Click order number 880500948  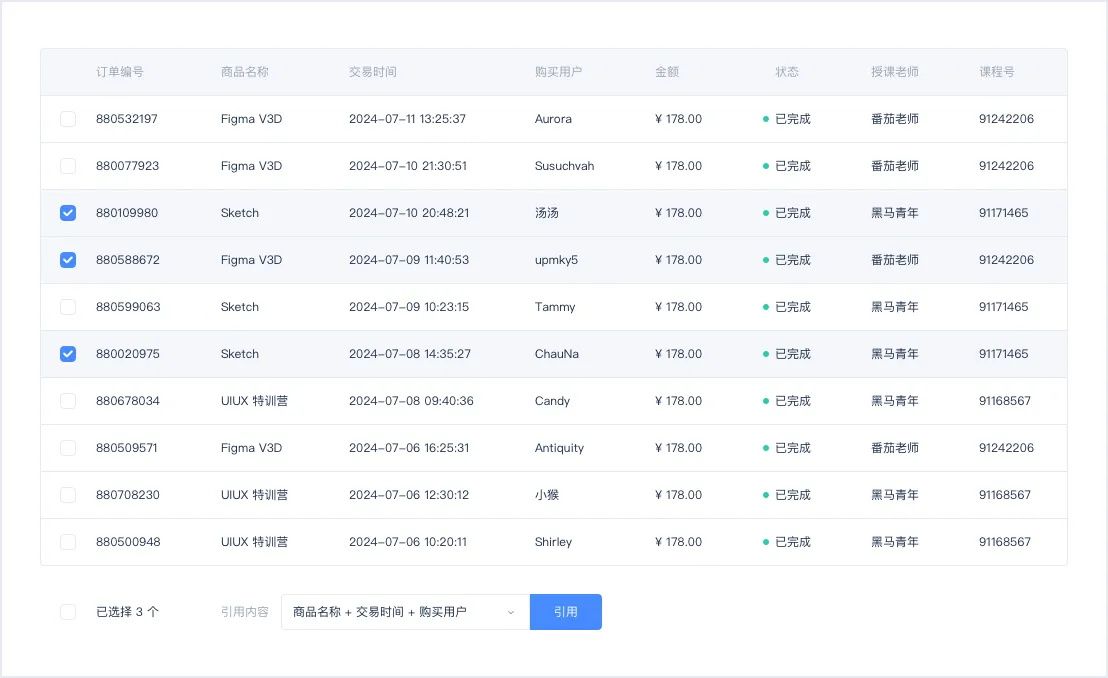point(129,542)
